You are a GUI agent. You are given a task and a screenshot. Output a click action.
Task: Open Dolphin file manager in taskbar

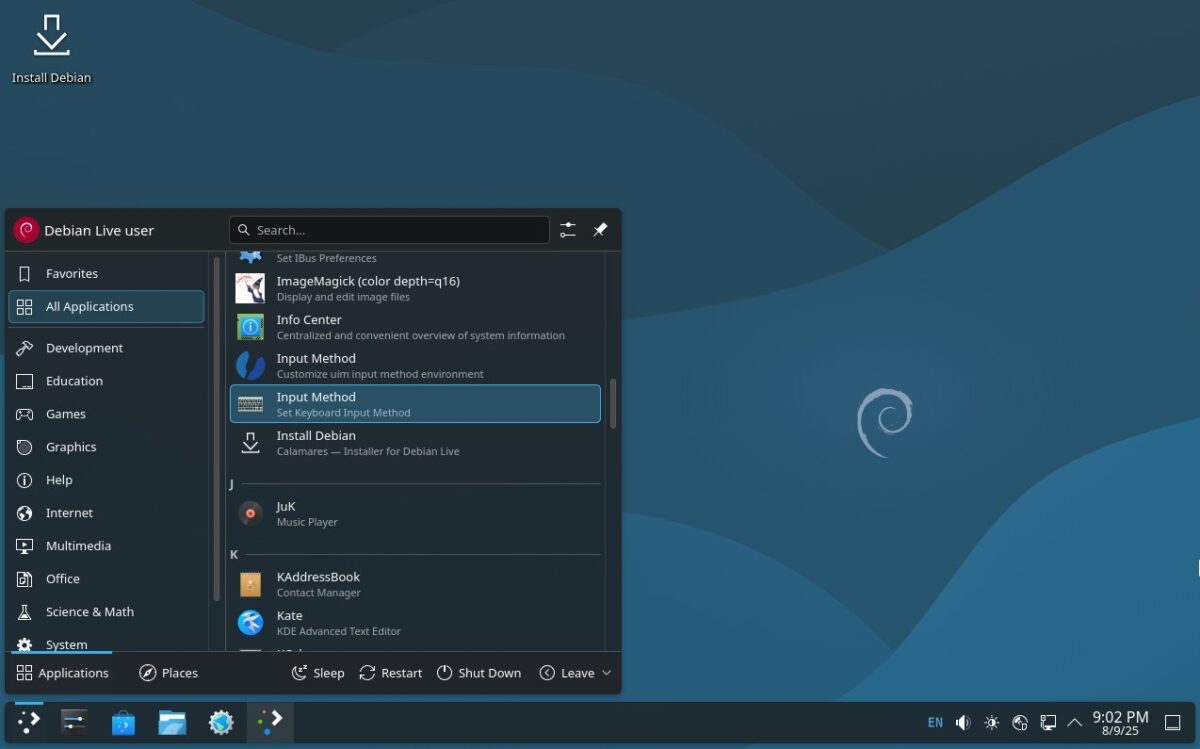pos(172,722)
